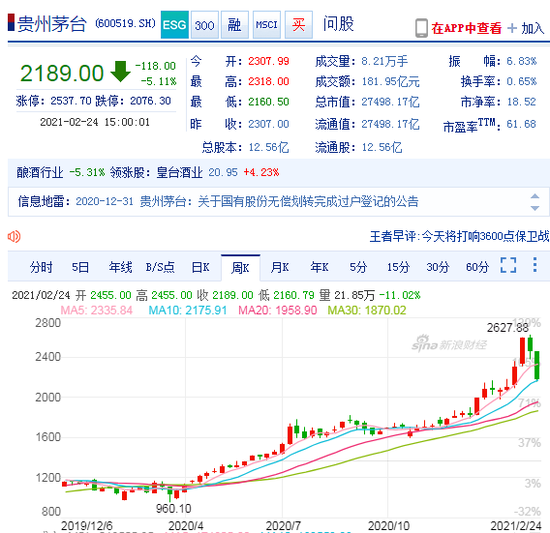
Task: Click the 换手率 value 0.65%
Action: click(x=521, y=81)
